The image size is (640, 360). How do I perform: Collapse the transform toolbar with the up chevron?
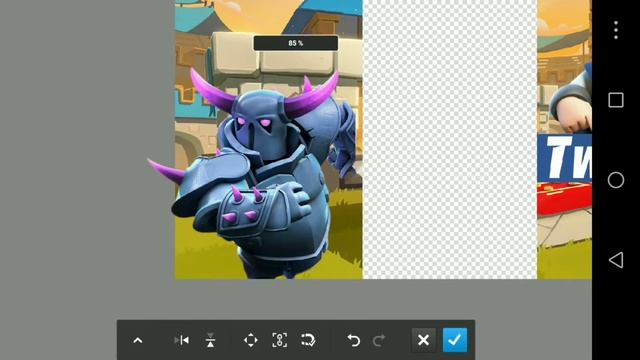[x=138, y=340]
